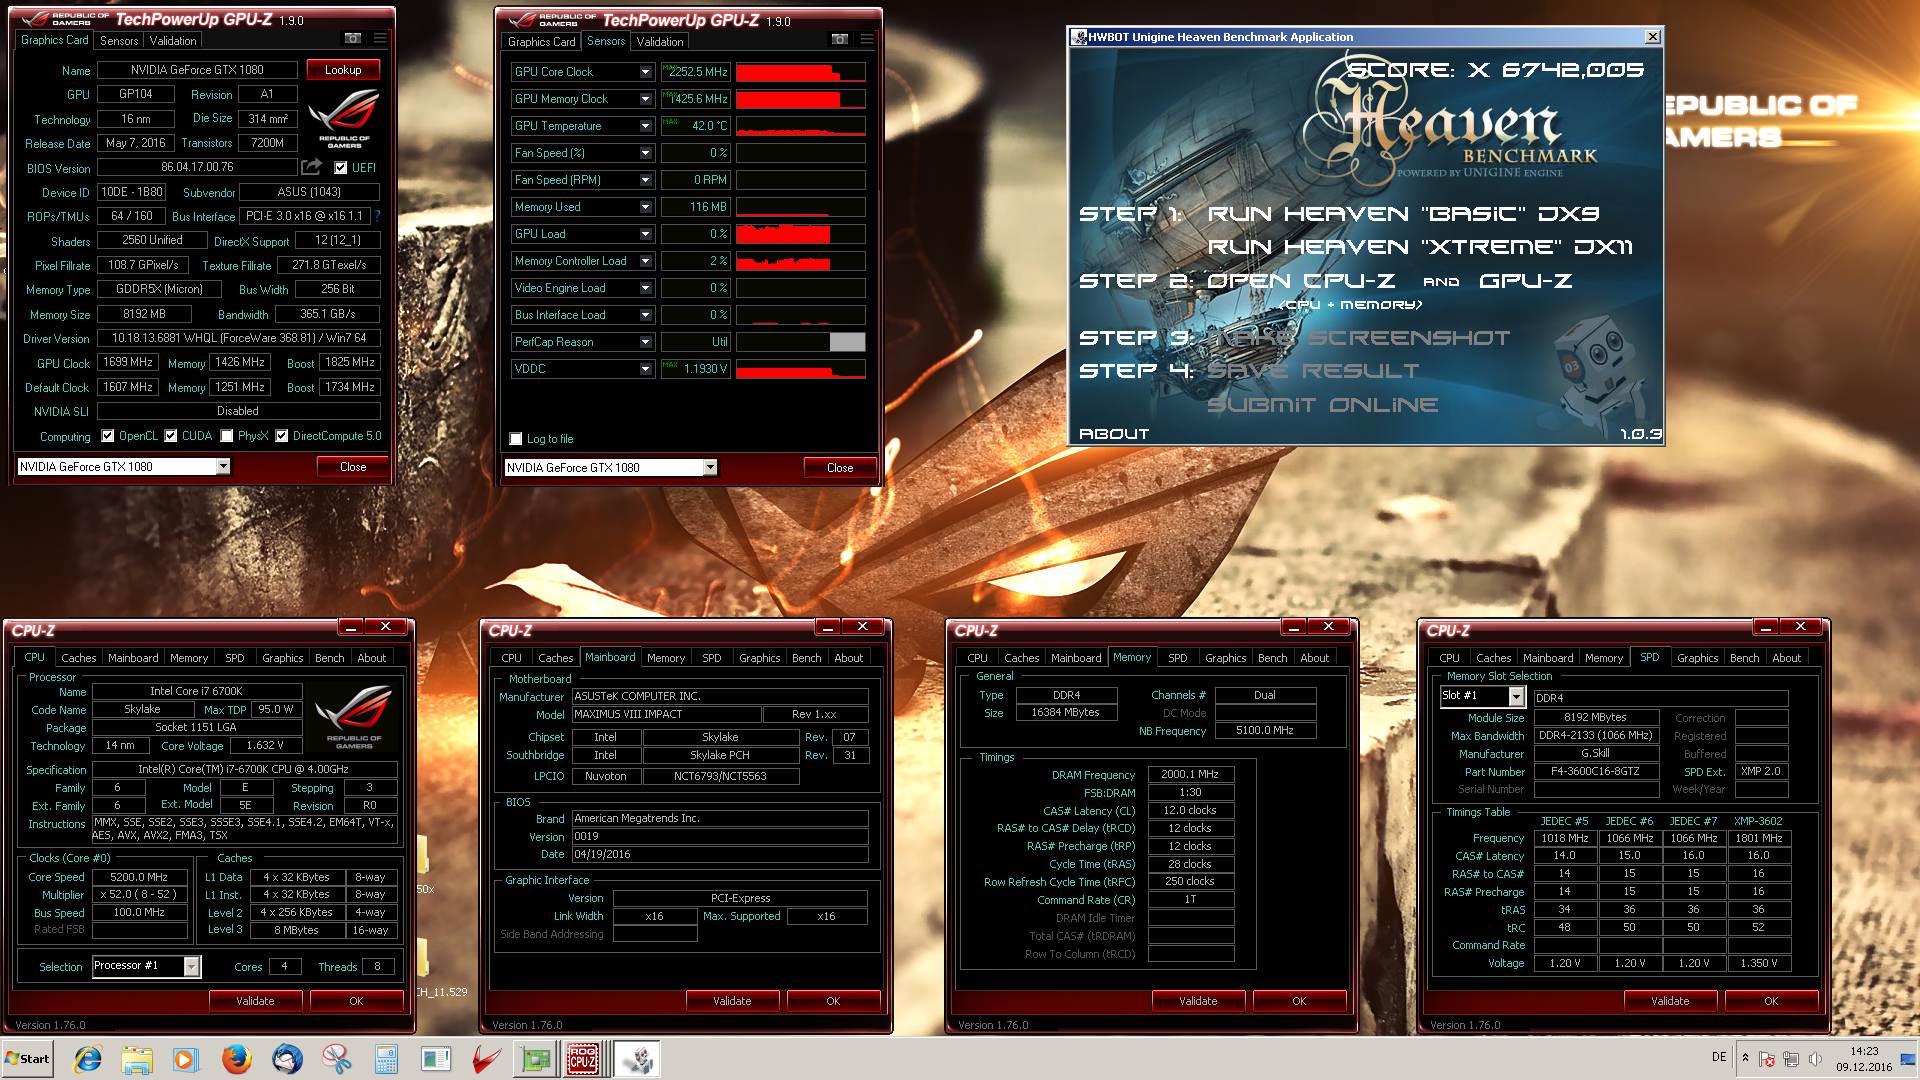
Task: Launch Internet Explorer from the taskbar
Action: (x=88, y=1059)
